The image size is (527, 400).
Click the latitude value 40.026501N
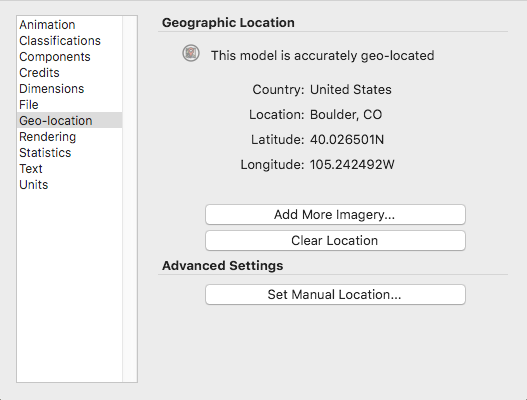(347, 139)
